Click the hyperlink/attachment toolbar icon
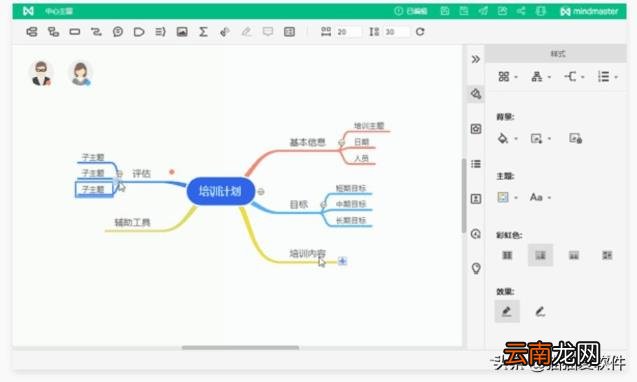This screenshot has height=382, width=637. (225, 32)
